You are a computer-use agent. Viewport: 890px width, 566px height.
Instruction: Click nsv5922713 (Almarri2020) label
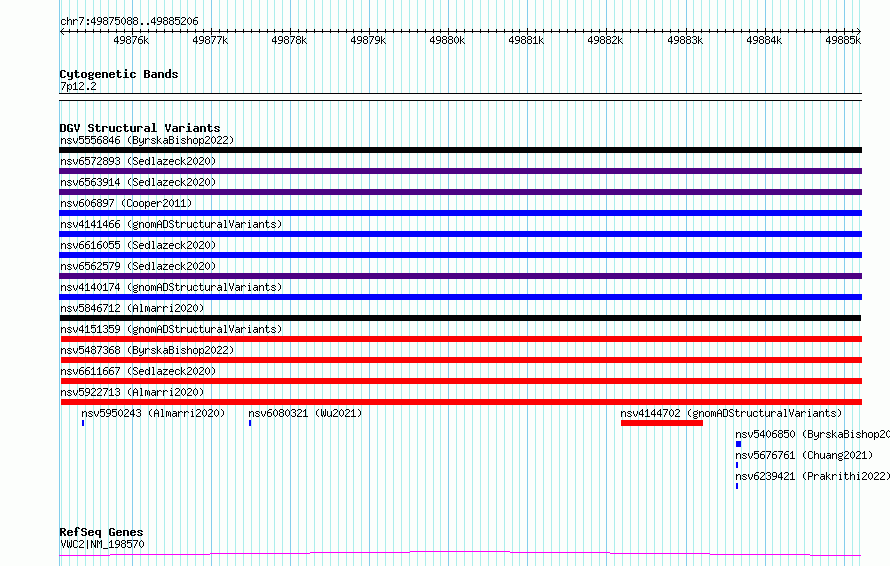[x=132, y=392]
